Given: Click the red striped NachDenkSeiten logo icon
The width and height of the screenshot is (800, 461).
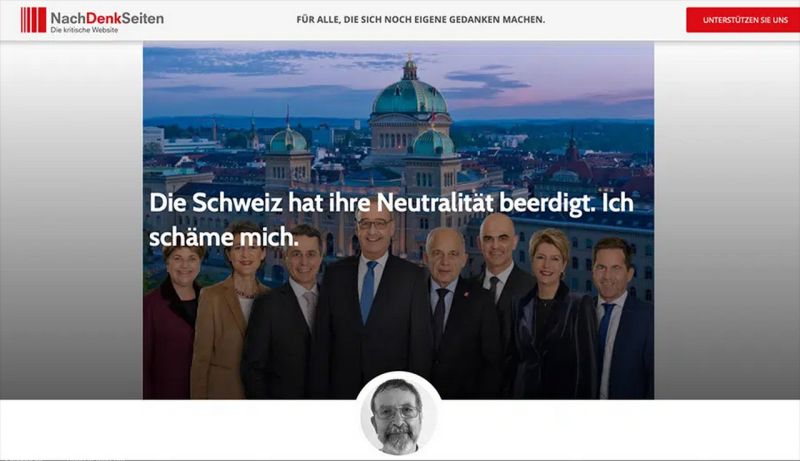Looking at the screenshot, I should click(x=33, y=20).
